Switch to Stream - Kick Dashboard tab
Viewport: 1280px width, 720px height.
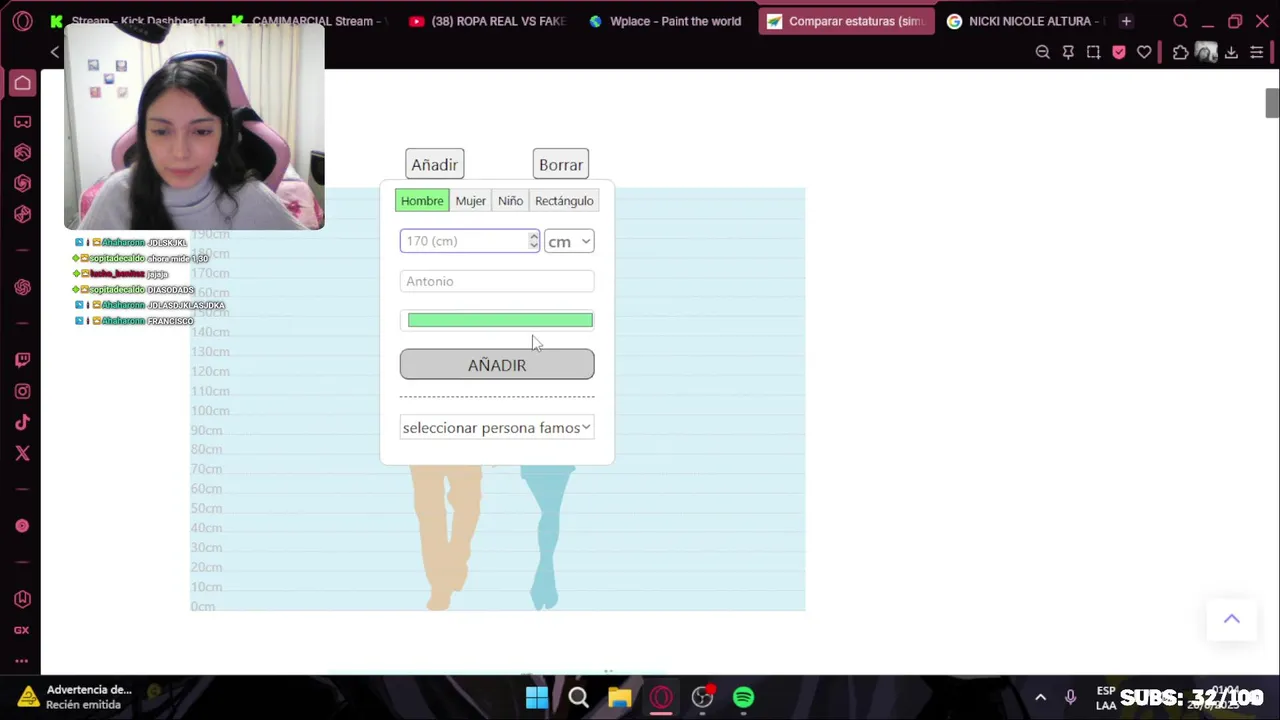tap(127, 21)
